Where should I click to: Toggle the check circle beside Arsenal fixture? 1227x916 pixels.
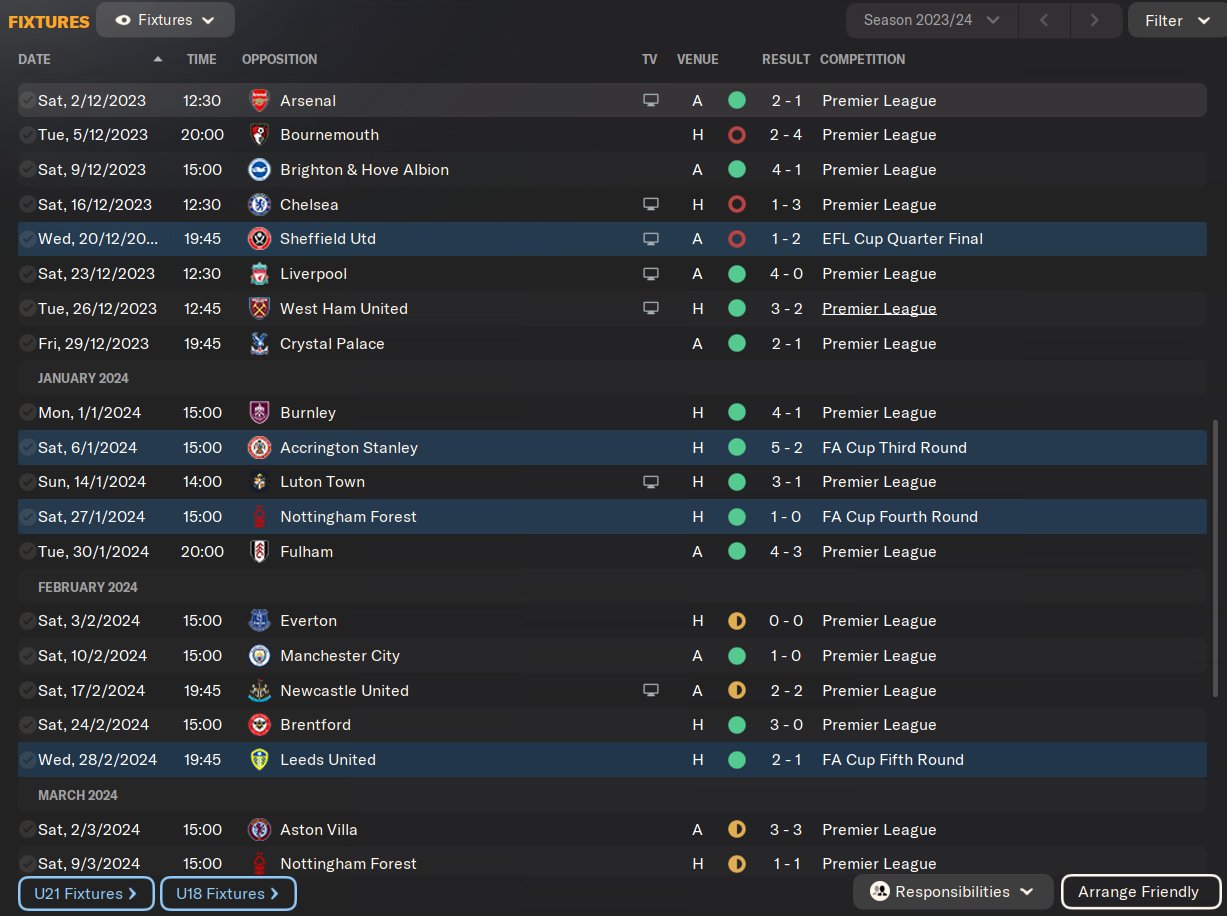pyautogui.click(x=27, y=101)
